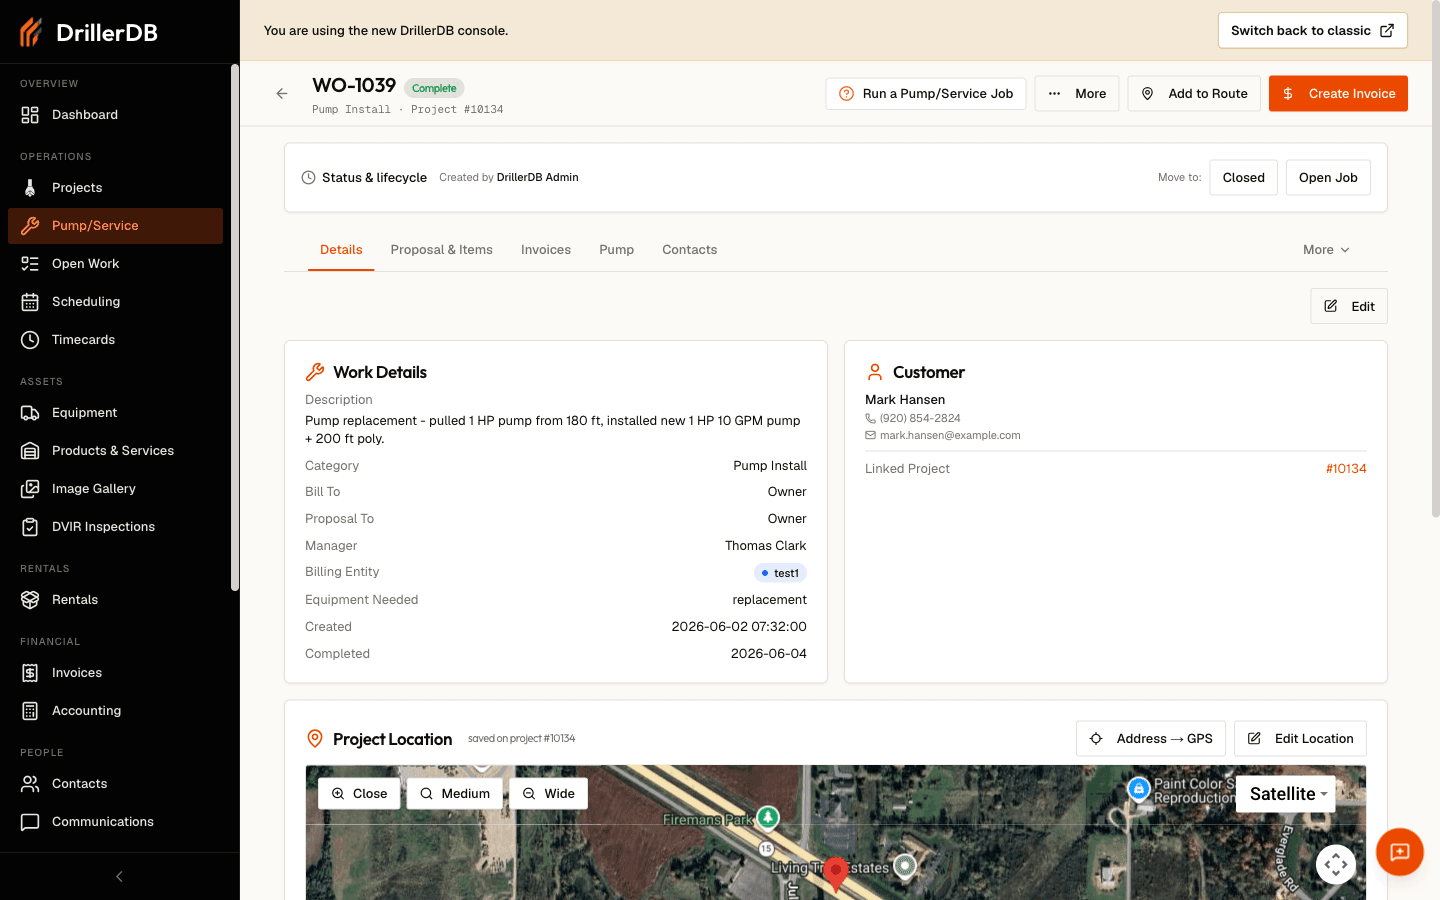The width and height of the screenshot is (1440, 900).
Task: Open the Timecards clock icon
Action: point(30,340)
